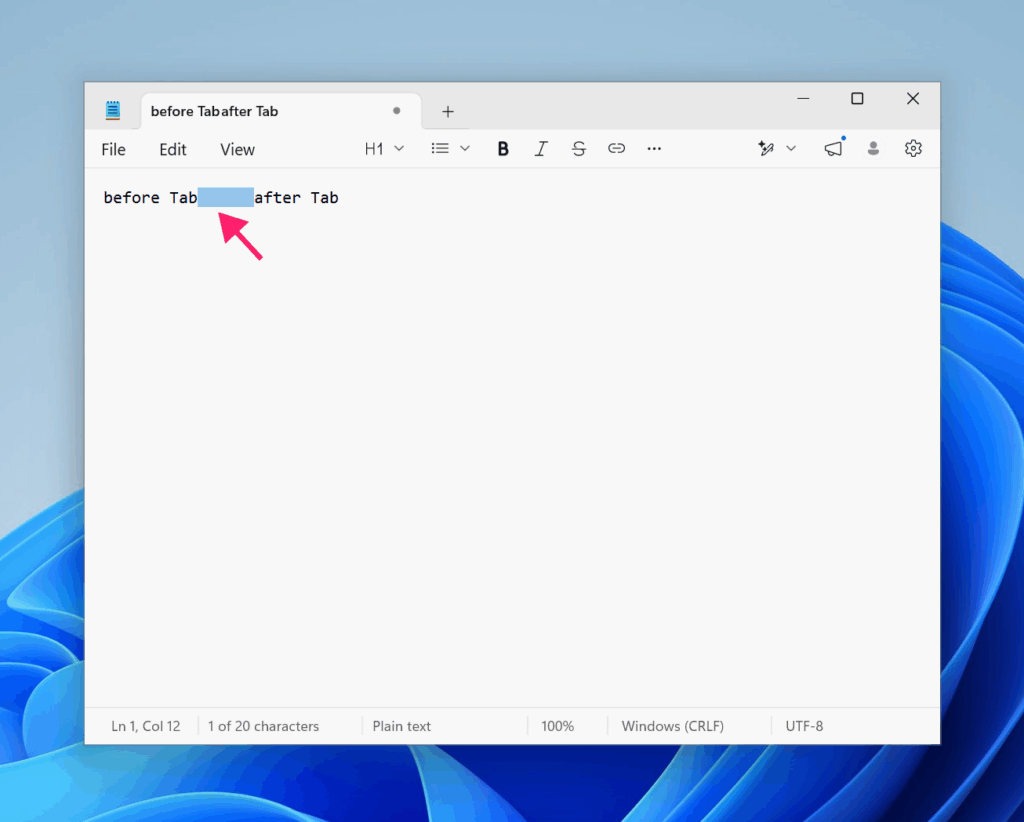The width and height of the screenshot is (1024, 822).
Task: Insert a link with the link icon
Action: (616, 149)
